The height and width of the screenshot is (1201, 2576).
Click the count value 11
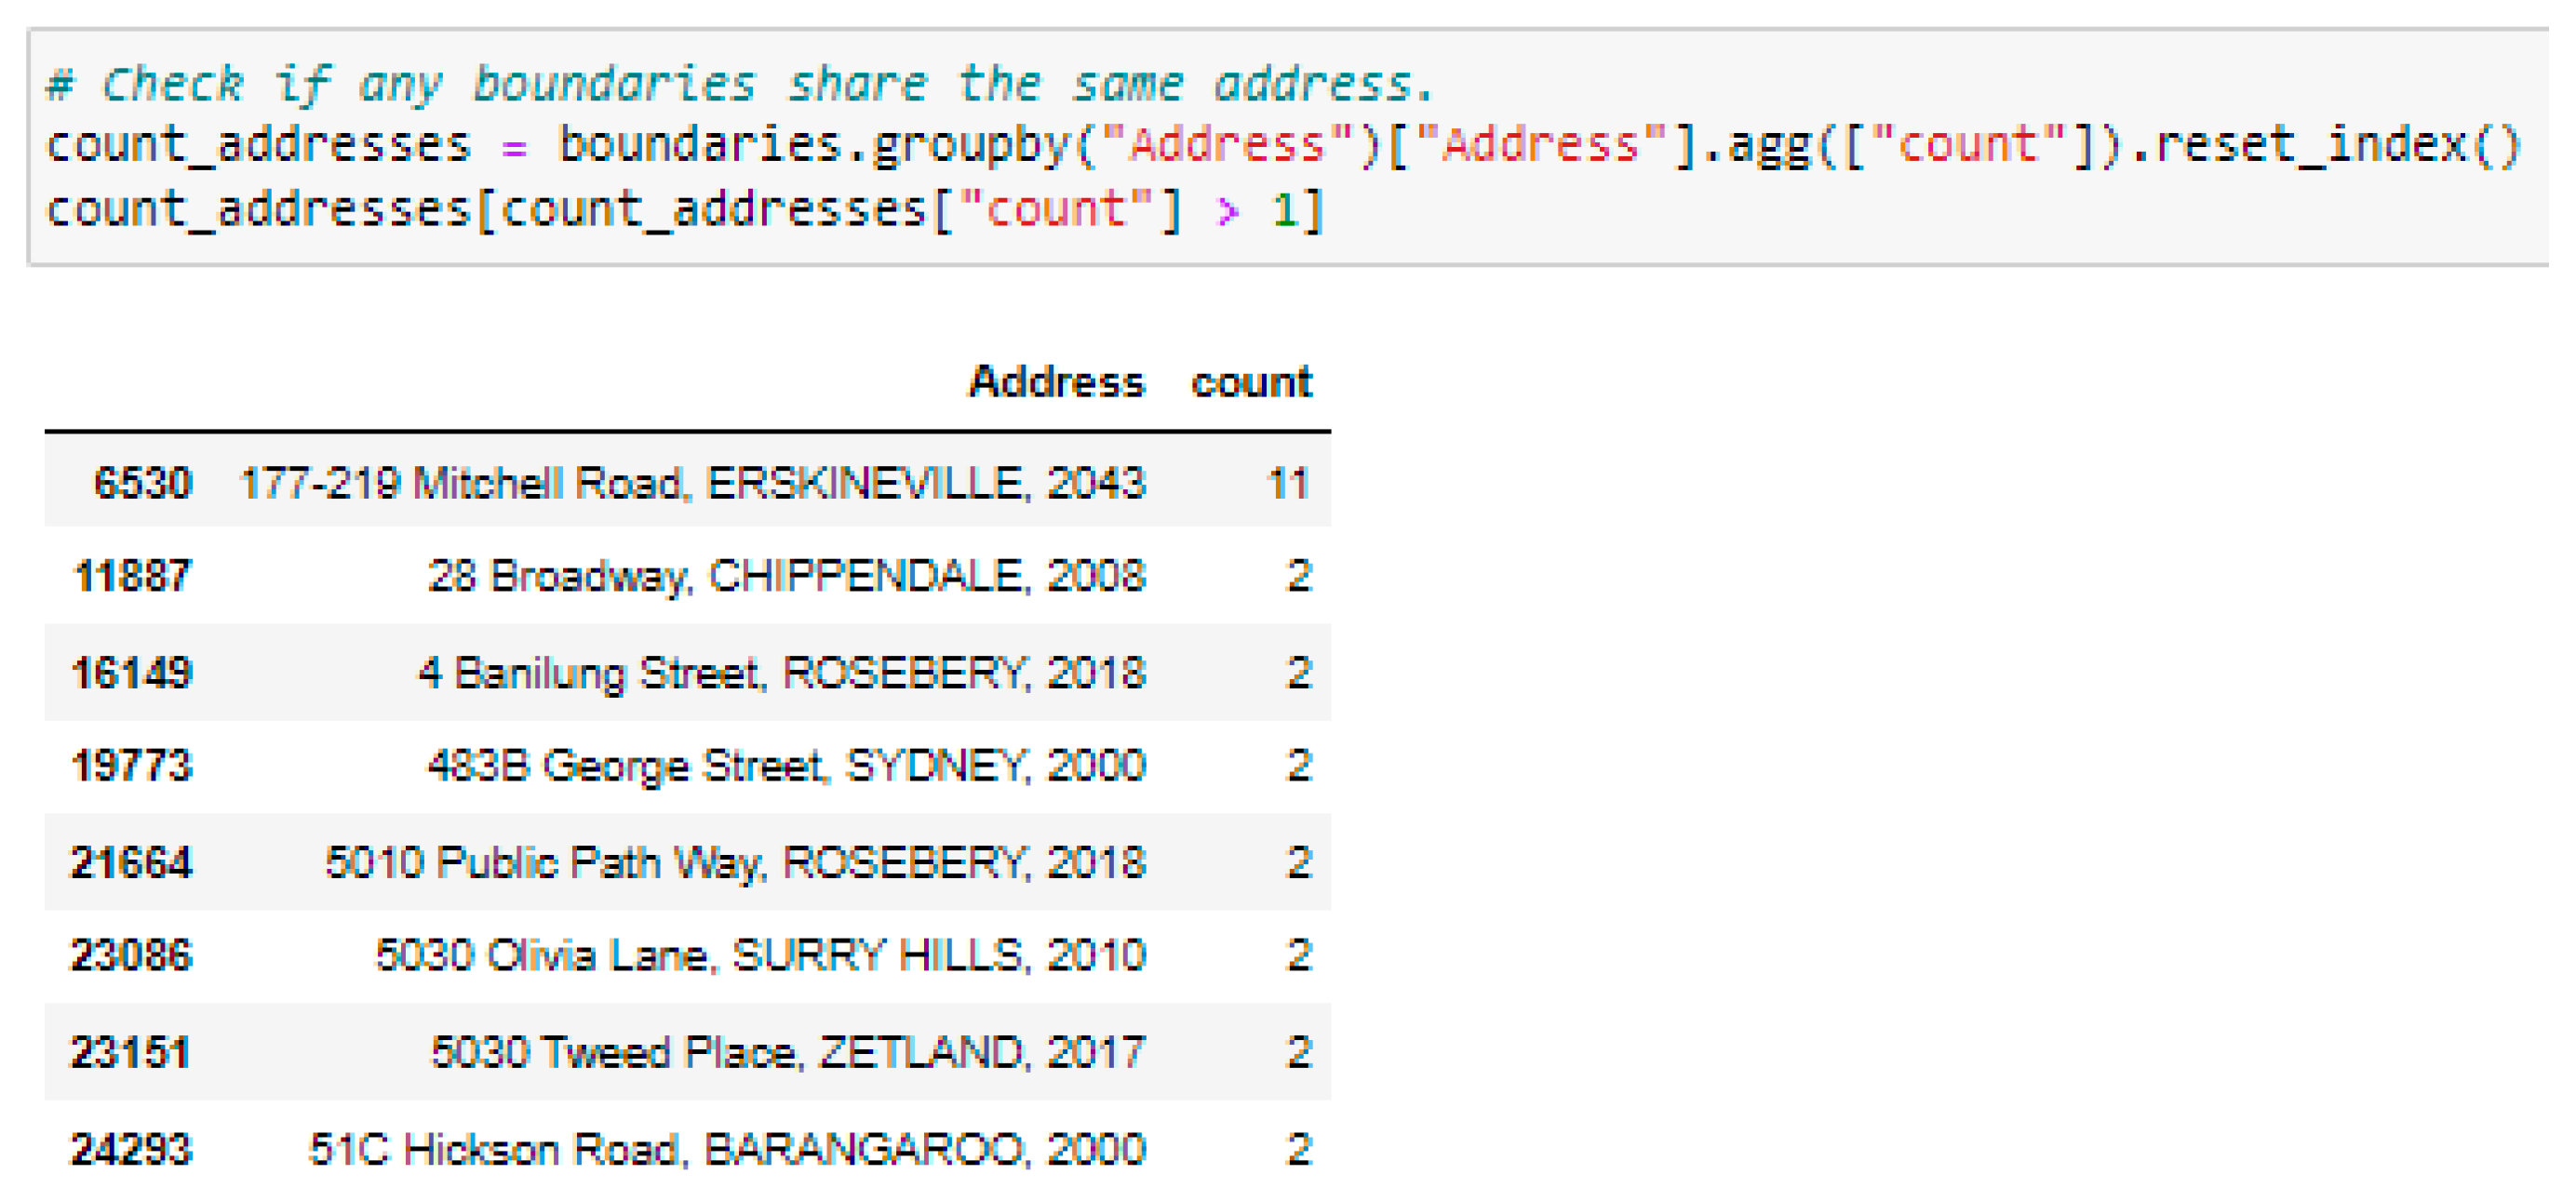pyautogui.click(x=1287, y=484)
